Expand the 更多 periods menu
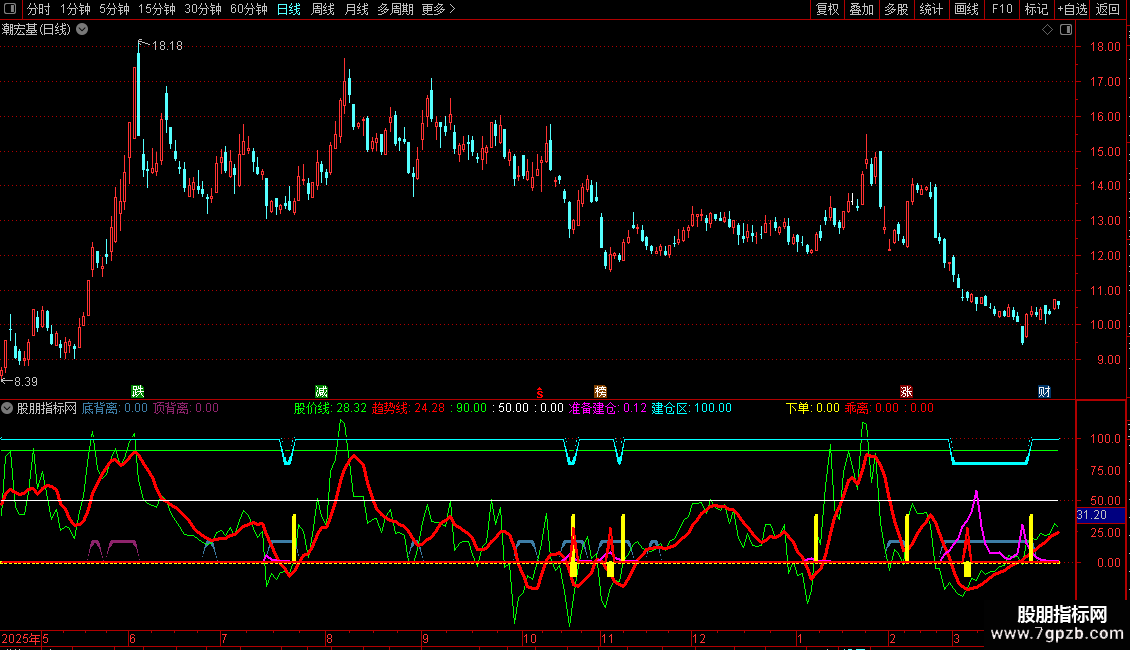This screenshot has width=1130, height=650. point(438,9)
